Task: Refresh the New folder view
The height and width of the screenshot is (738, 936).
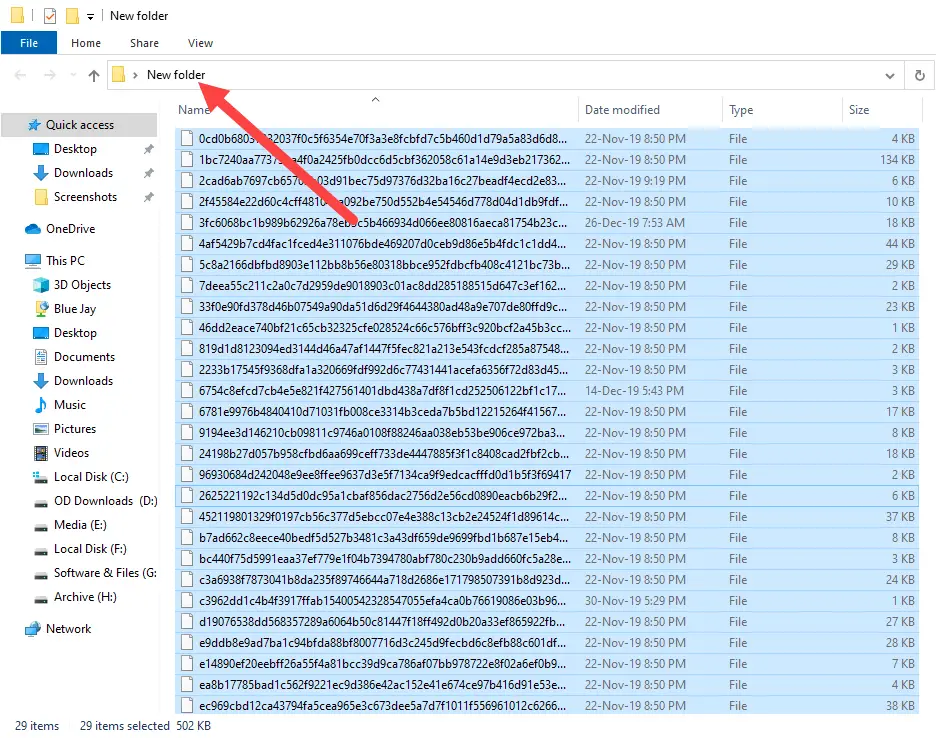Action: point(920,75)
